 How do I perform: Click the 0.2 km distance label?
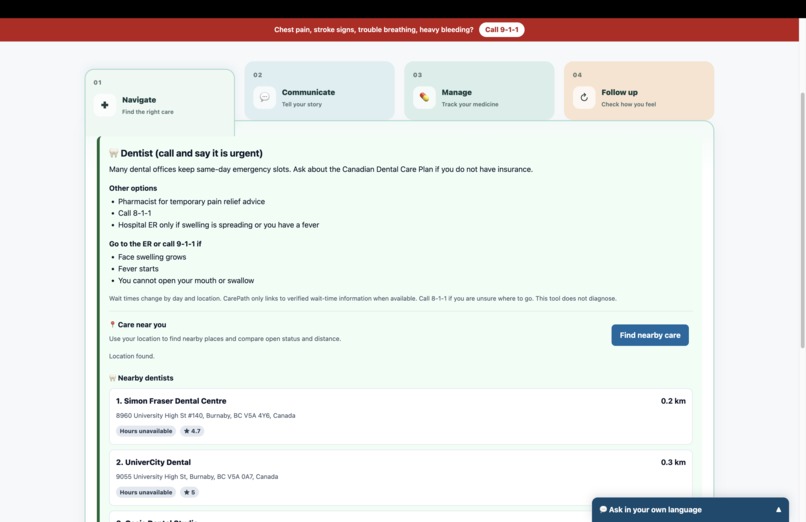673,401
